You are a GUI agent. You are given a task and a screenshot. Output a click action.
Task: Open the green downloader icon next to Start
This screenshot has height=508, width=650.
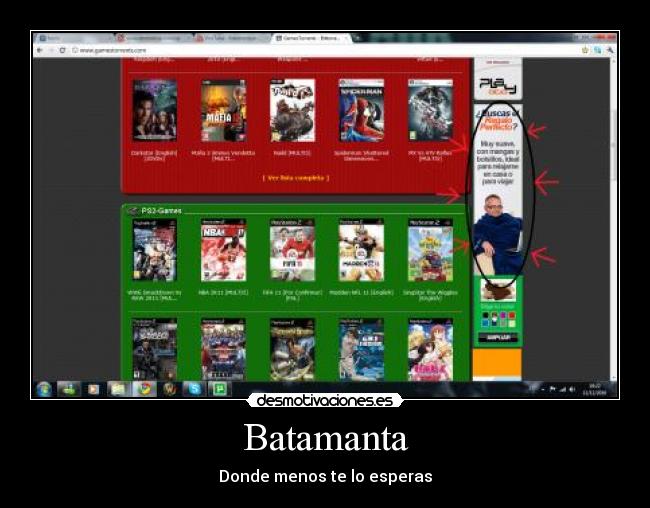pyautogui.click(x=68, y=389)
